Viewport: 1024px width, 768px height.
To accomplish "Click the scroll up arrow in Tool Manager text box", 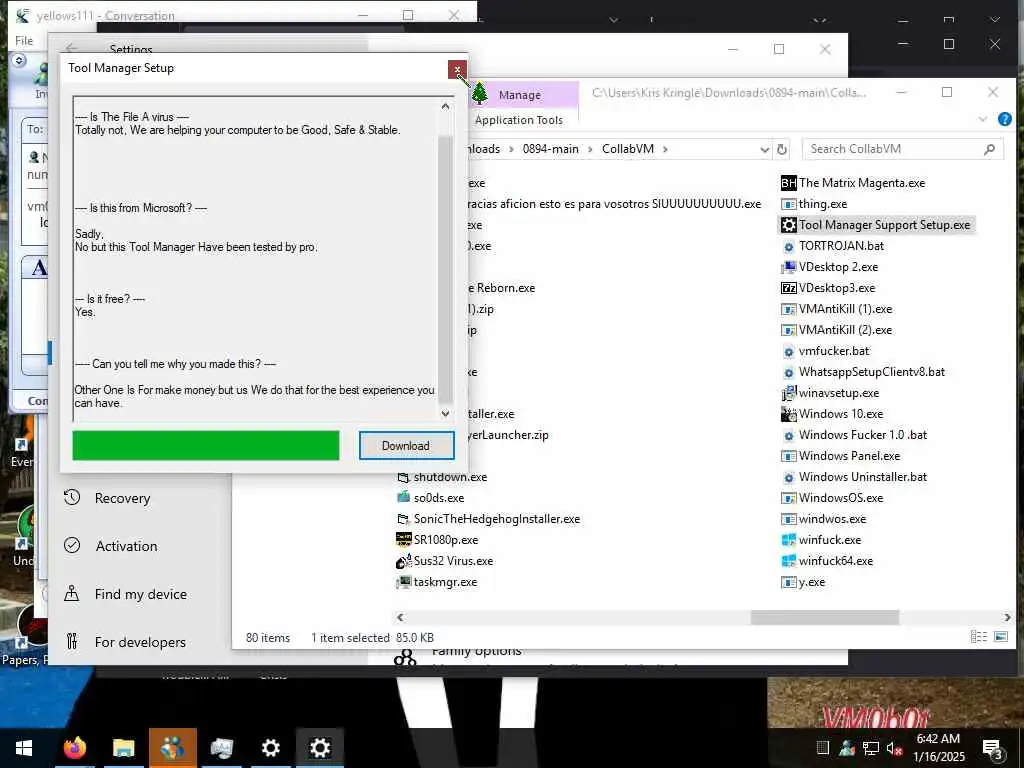I will point(445,106).
